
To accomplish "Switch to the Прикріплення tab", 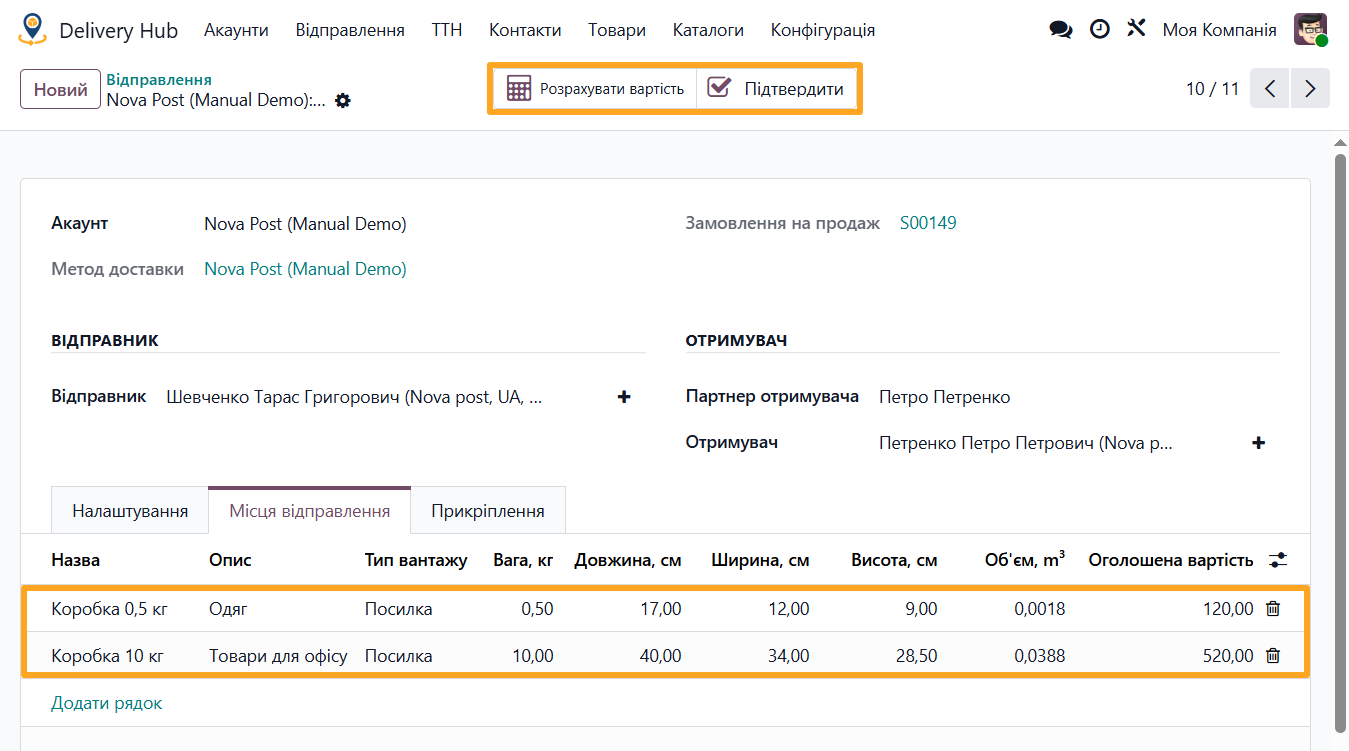I will click(x=488, y=511).
